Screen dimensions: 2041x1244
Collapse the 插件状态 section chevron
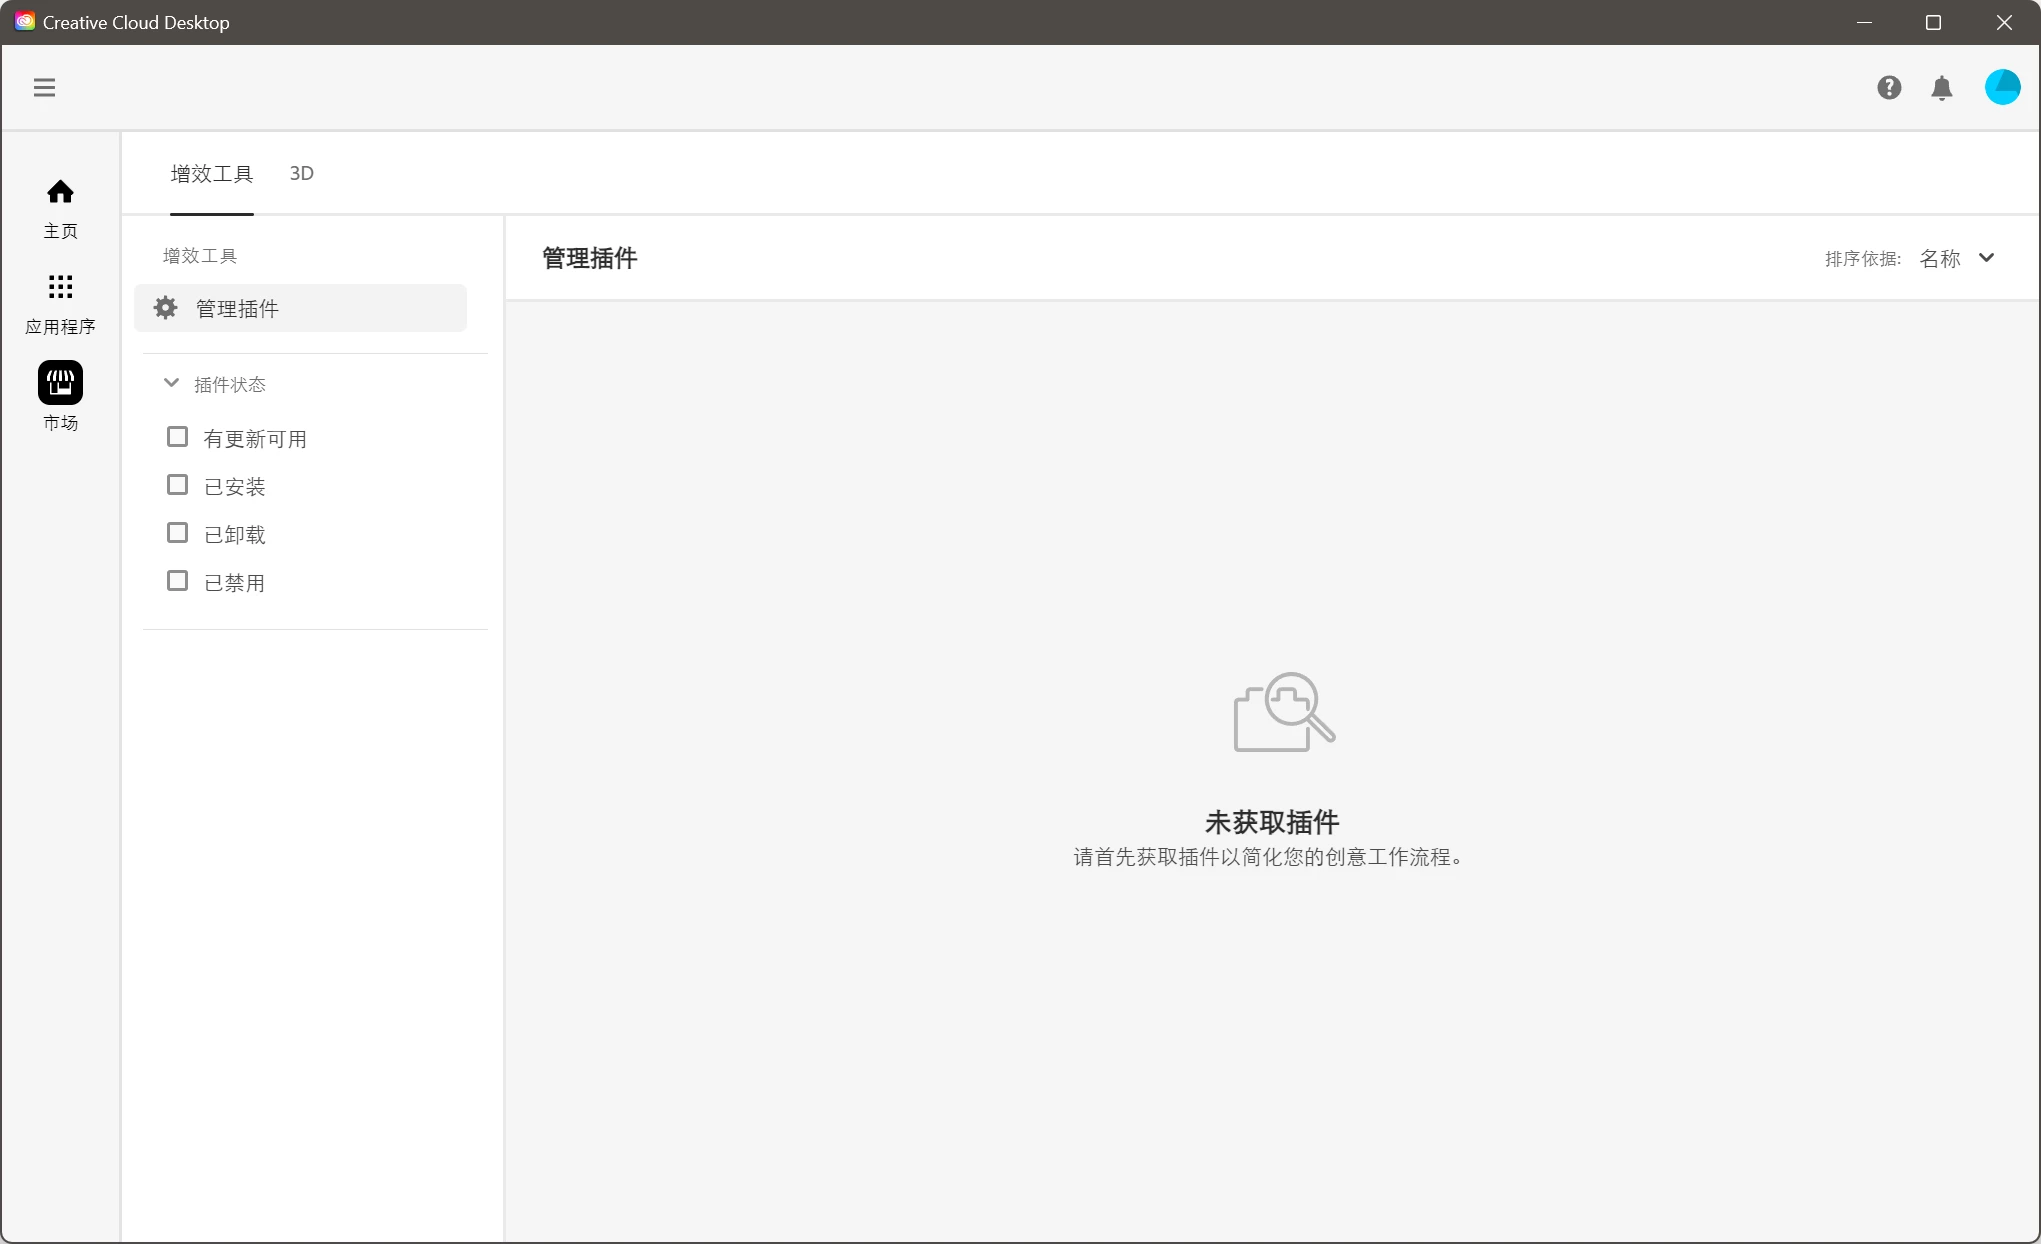click(171, 383)
